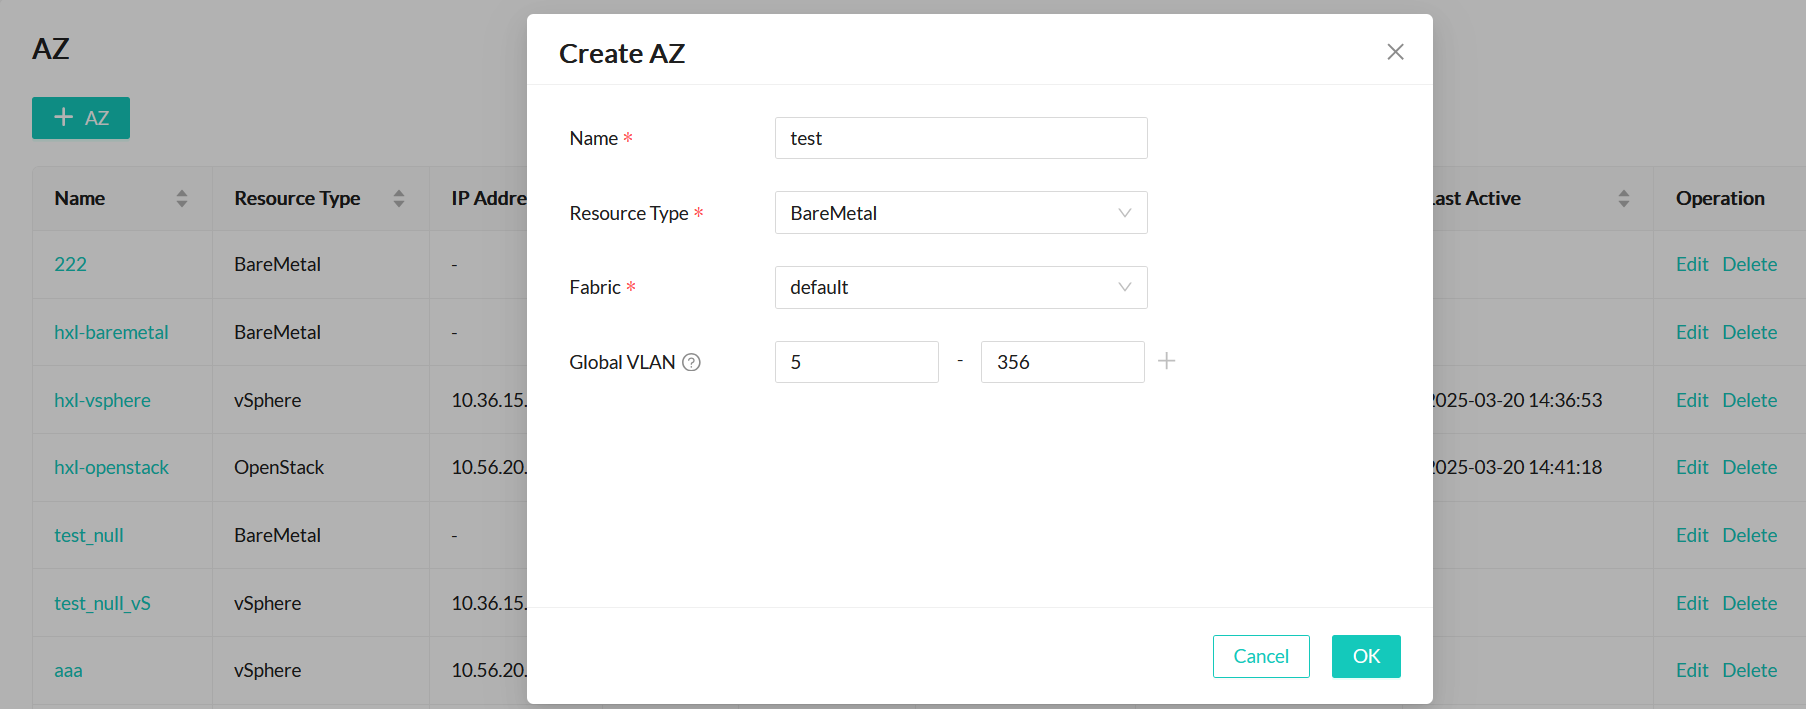Screen dimensions: 1806x709
Task: Open the hxl-vsphere AZ link
Action: point(102,400)
